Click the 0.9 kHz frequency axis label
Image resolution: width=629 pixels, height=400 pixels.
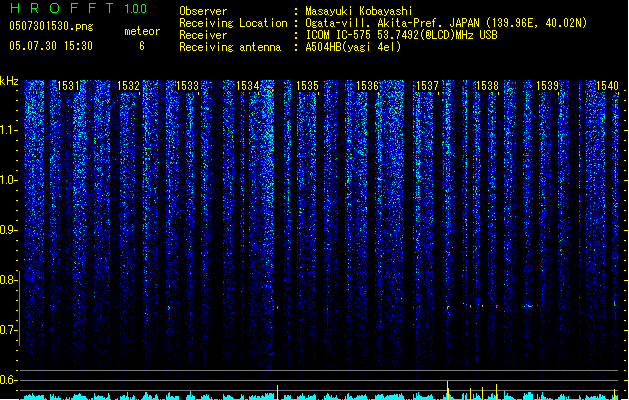(x=8, y=230)
